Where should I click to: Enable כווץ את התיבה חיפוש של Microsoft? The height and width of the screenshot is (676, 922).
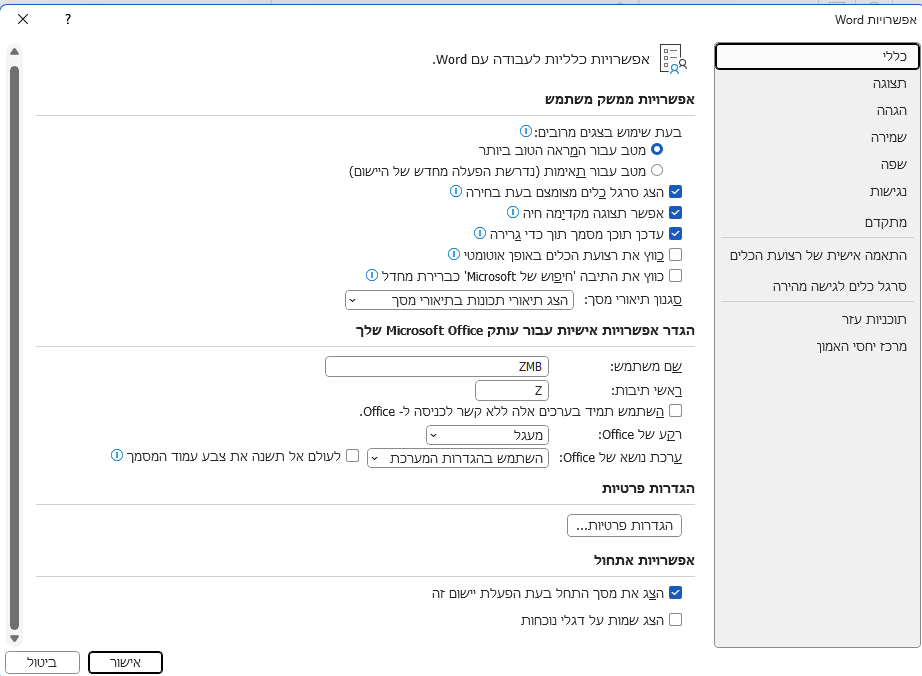coord(676,276)
